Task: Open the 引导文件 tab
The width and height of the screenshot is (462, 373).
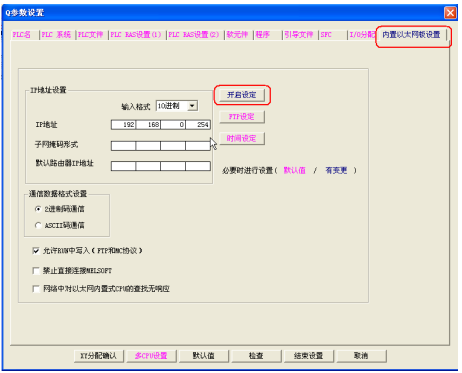Action: pyautogui.click(x=299, y=35)
